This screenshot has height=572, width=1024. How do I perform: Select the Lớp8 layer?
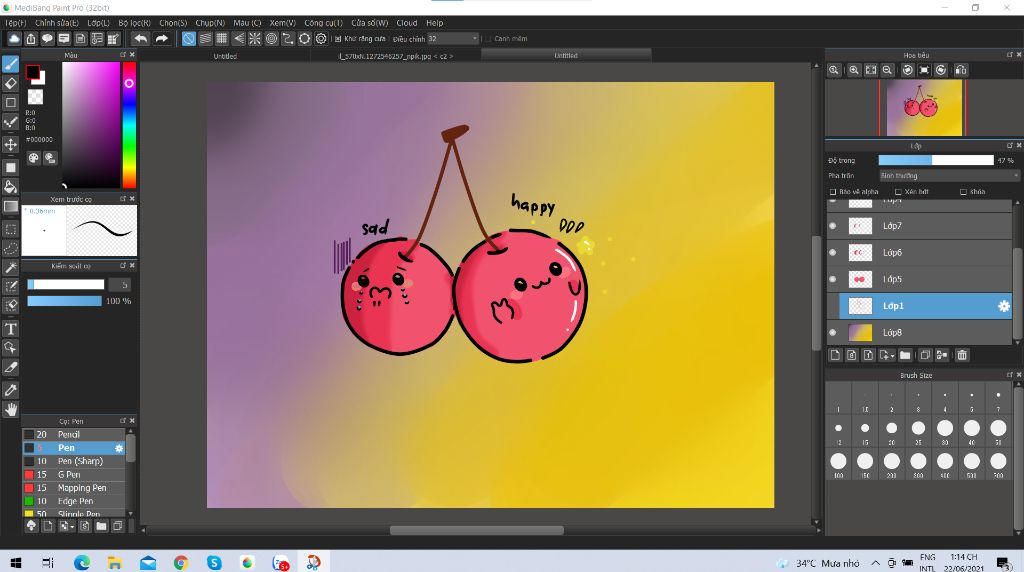coord(919,332)
